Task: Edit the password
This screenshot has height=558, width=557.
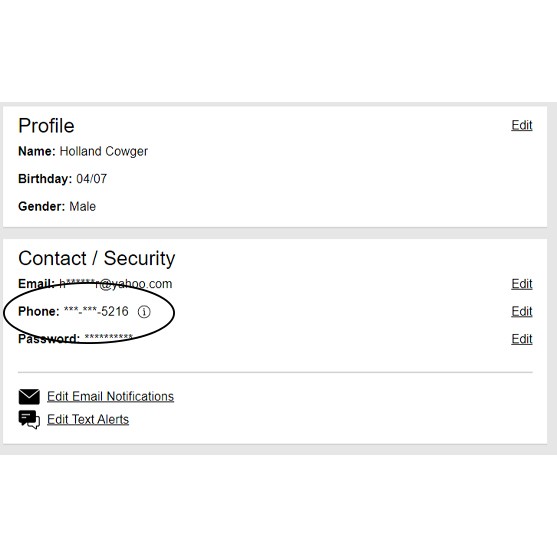Action: [x=522, y=339]
